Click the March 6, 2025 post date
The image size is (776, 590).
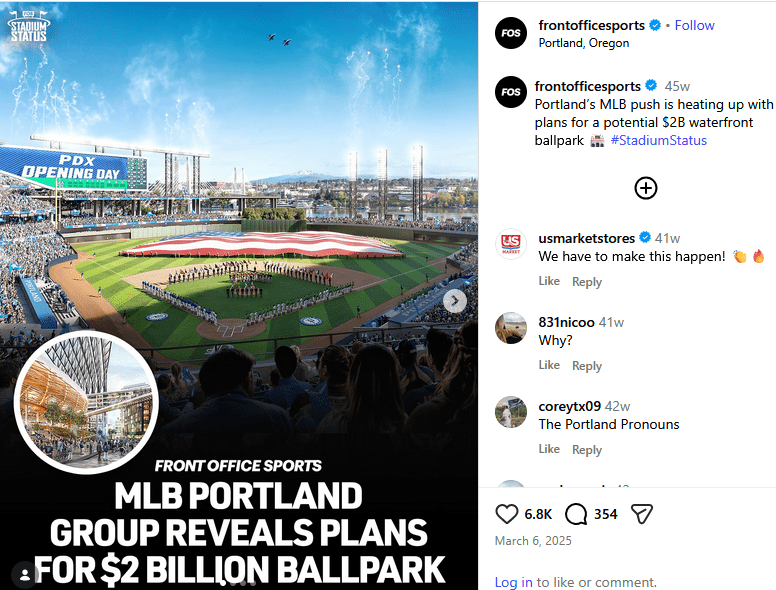[x=531, y=541]
